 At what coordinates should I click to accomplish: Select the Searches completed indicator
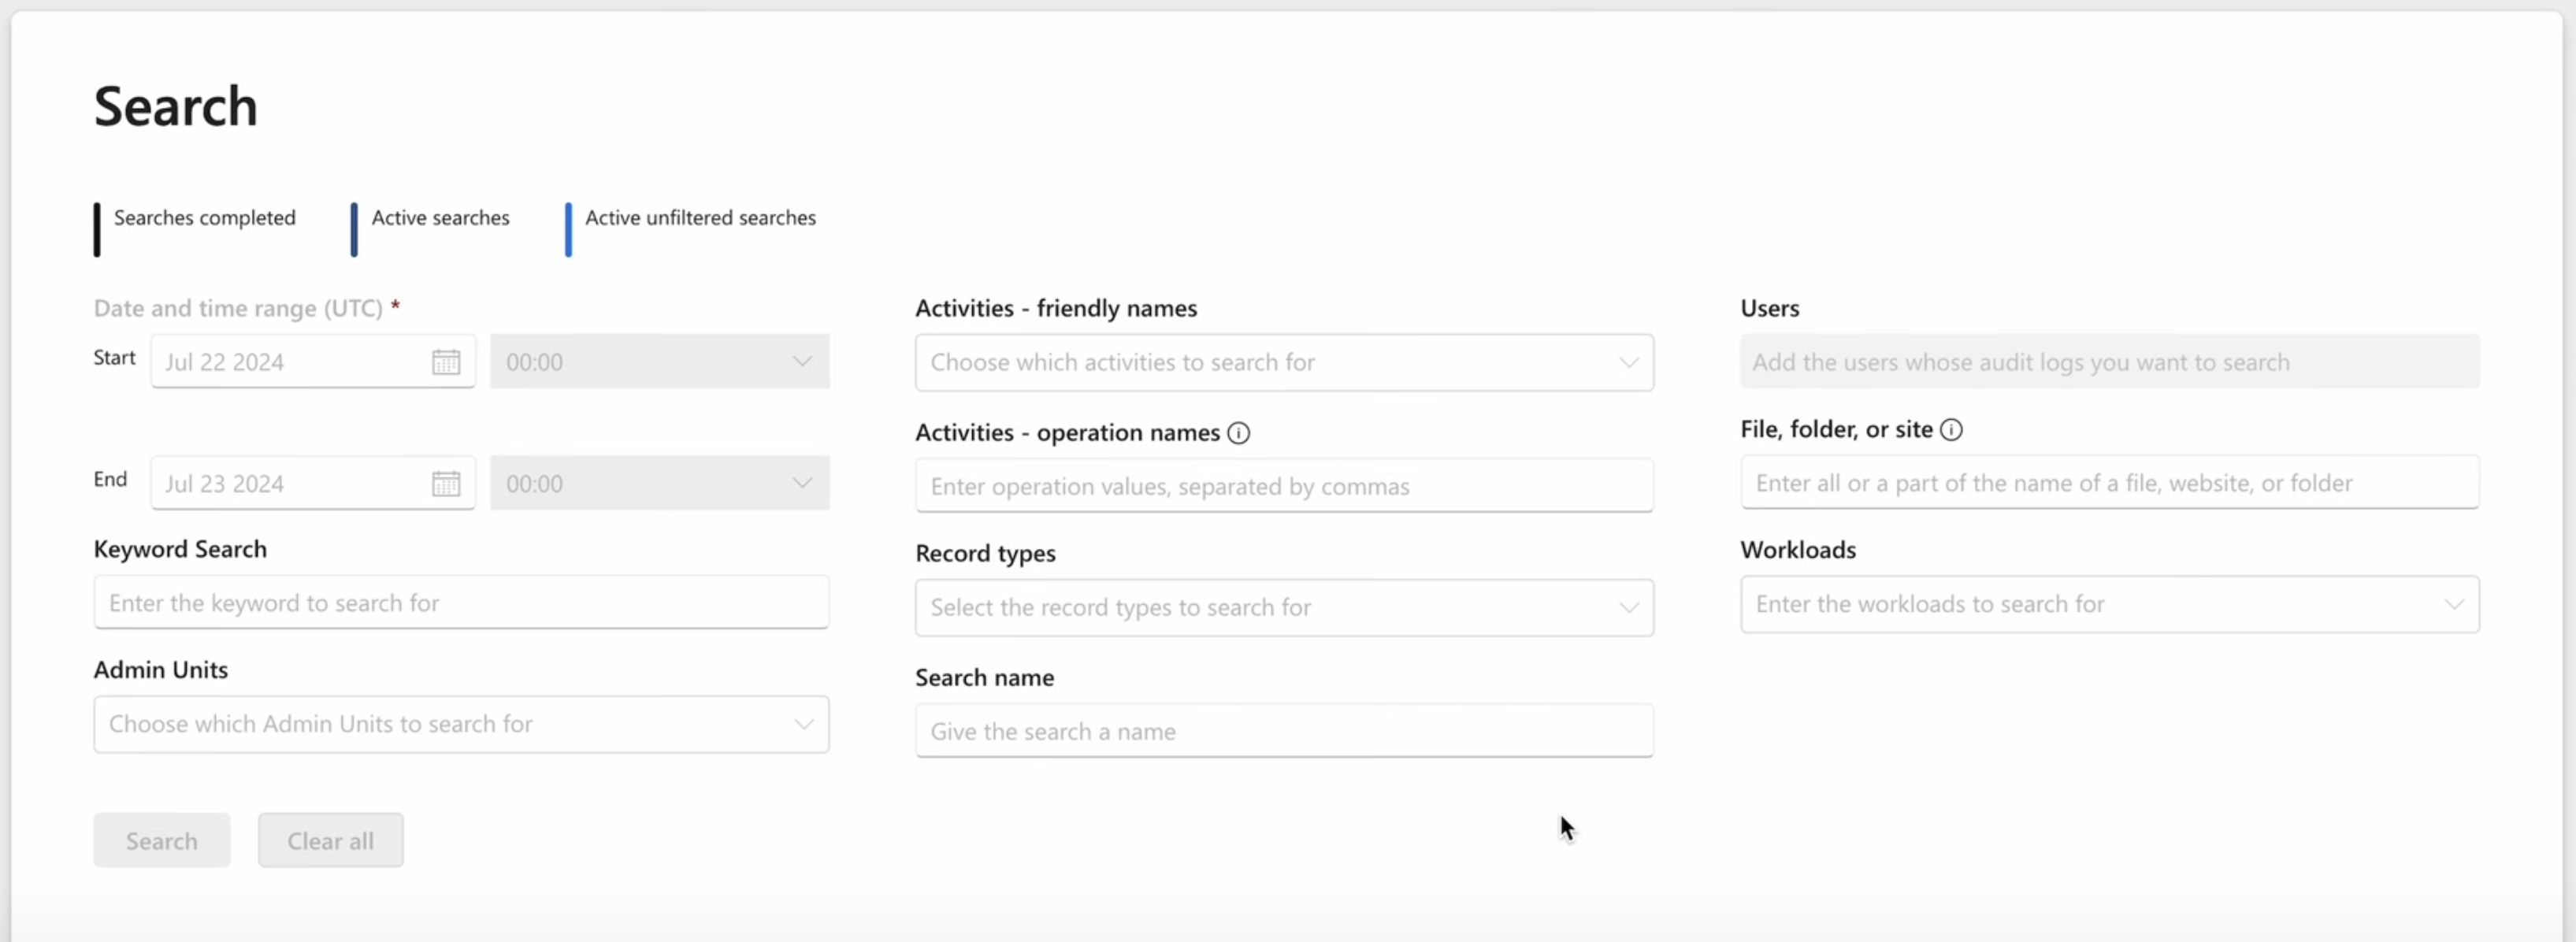pyautogui.click(x=204, y=218)
